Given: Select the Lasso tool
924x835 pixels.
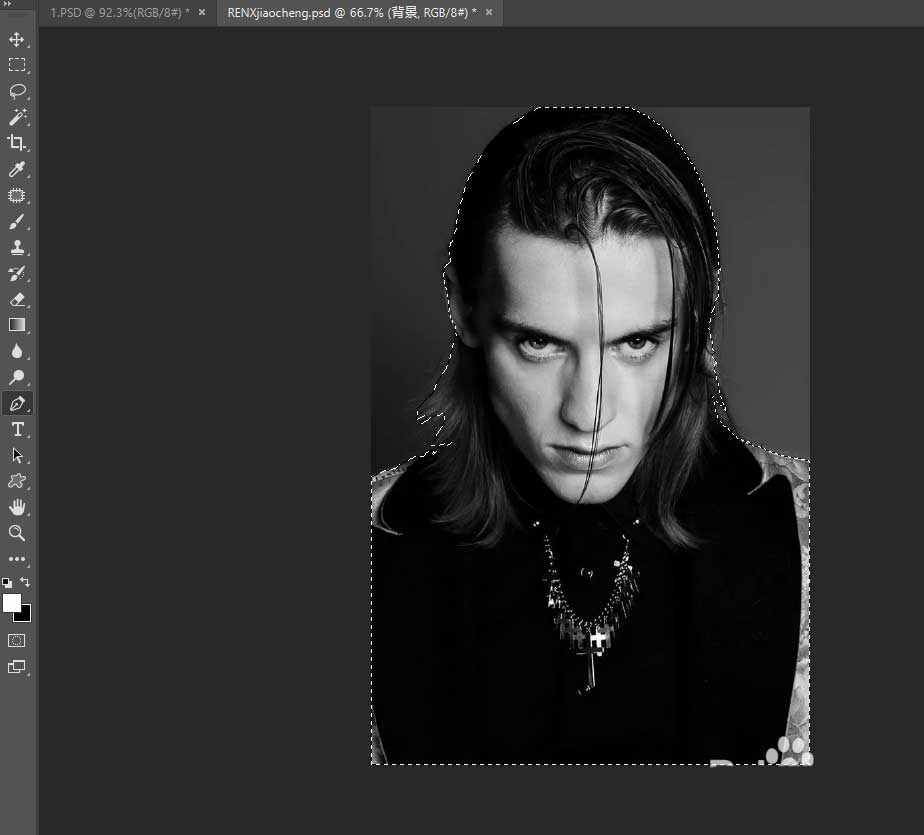Looking at the screenshot, I should point(16,91).
